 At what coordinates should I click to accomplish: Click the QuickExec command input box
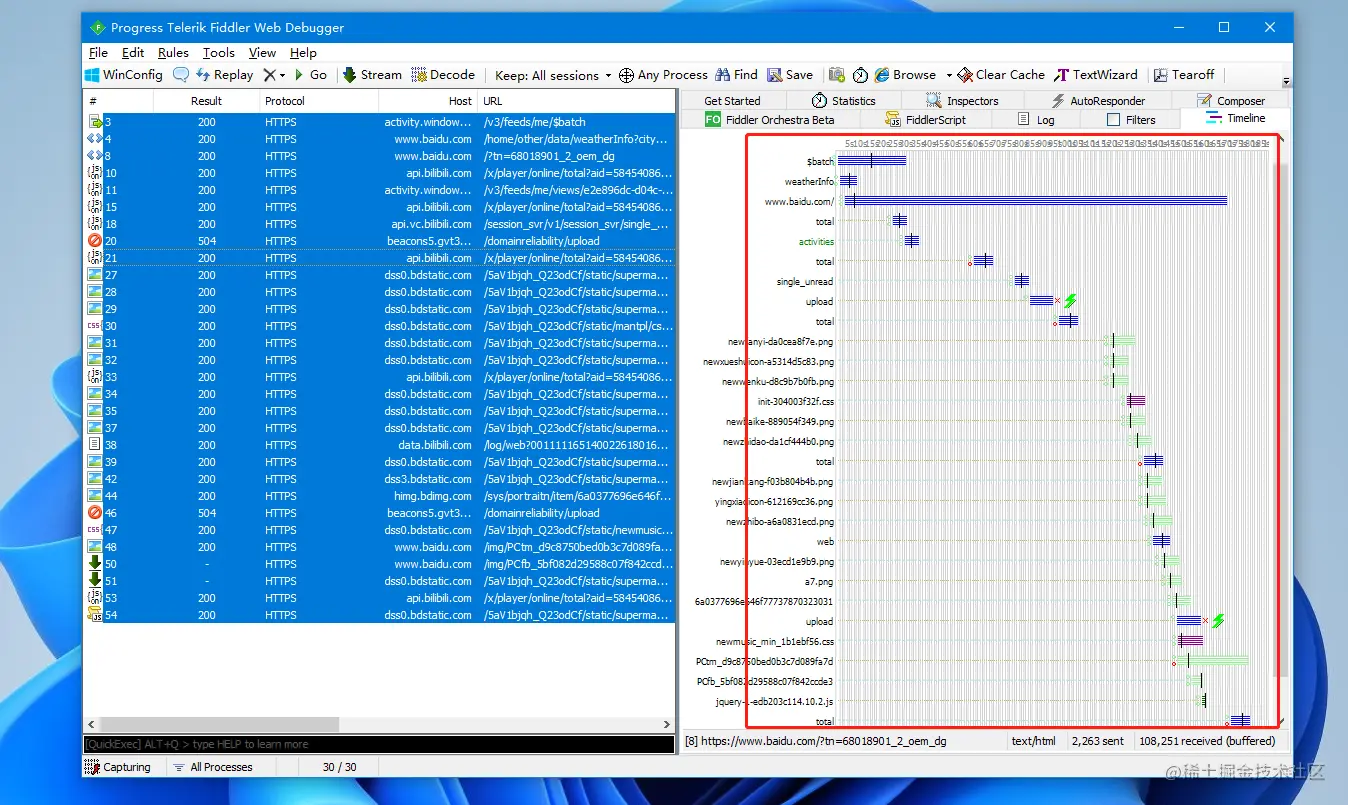(x=379, y=744)
